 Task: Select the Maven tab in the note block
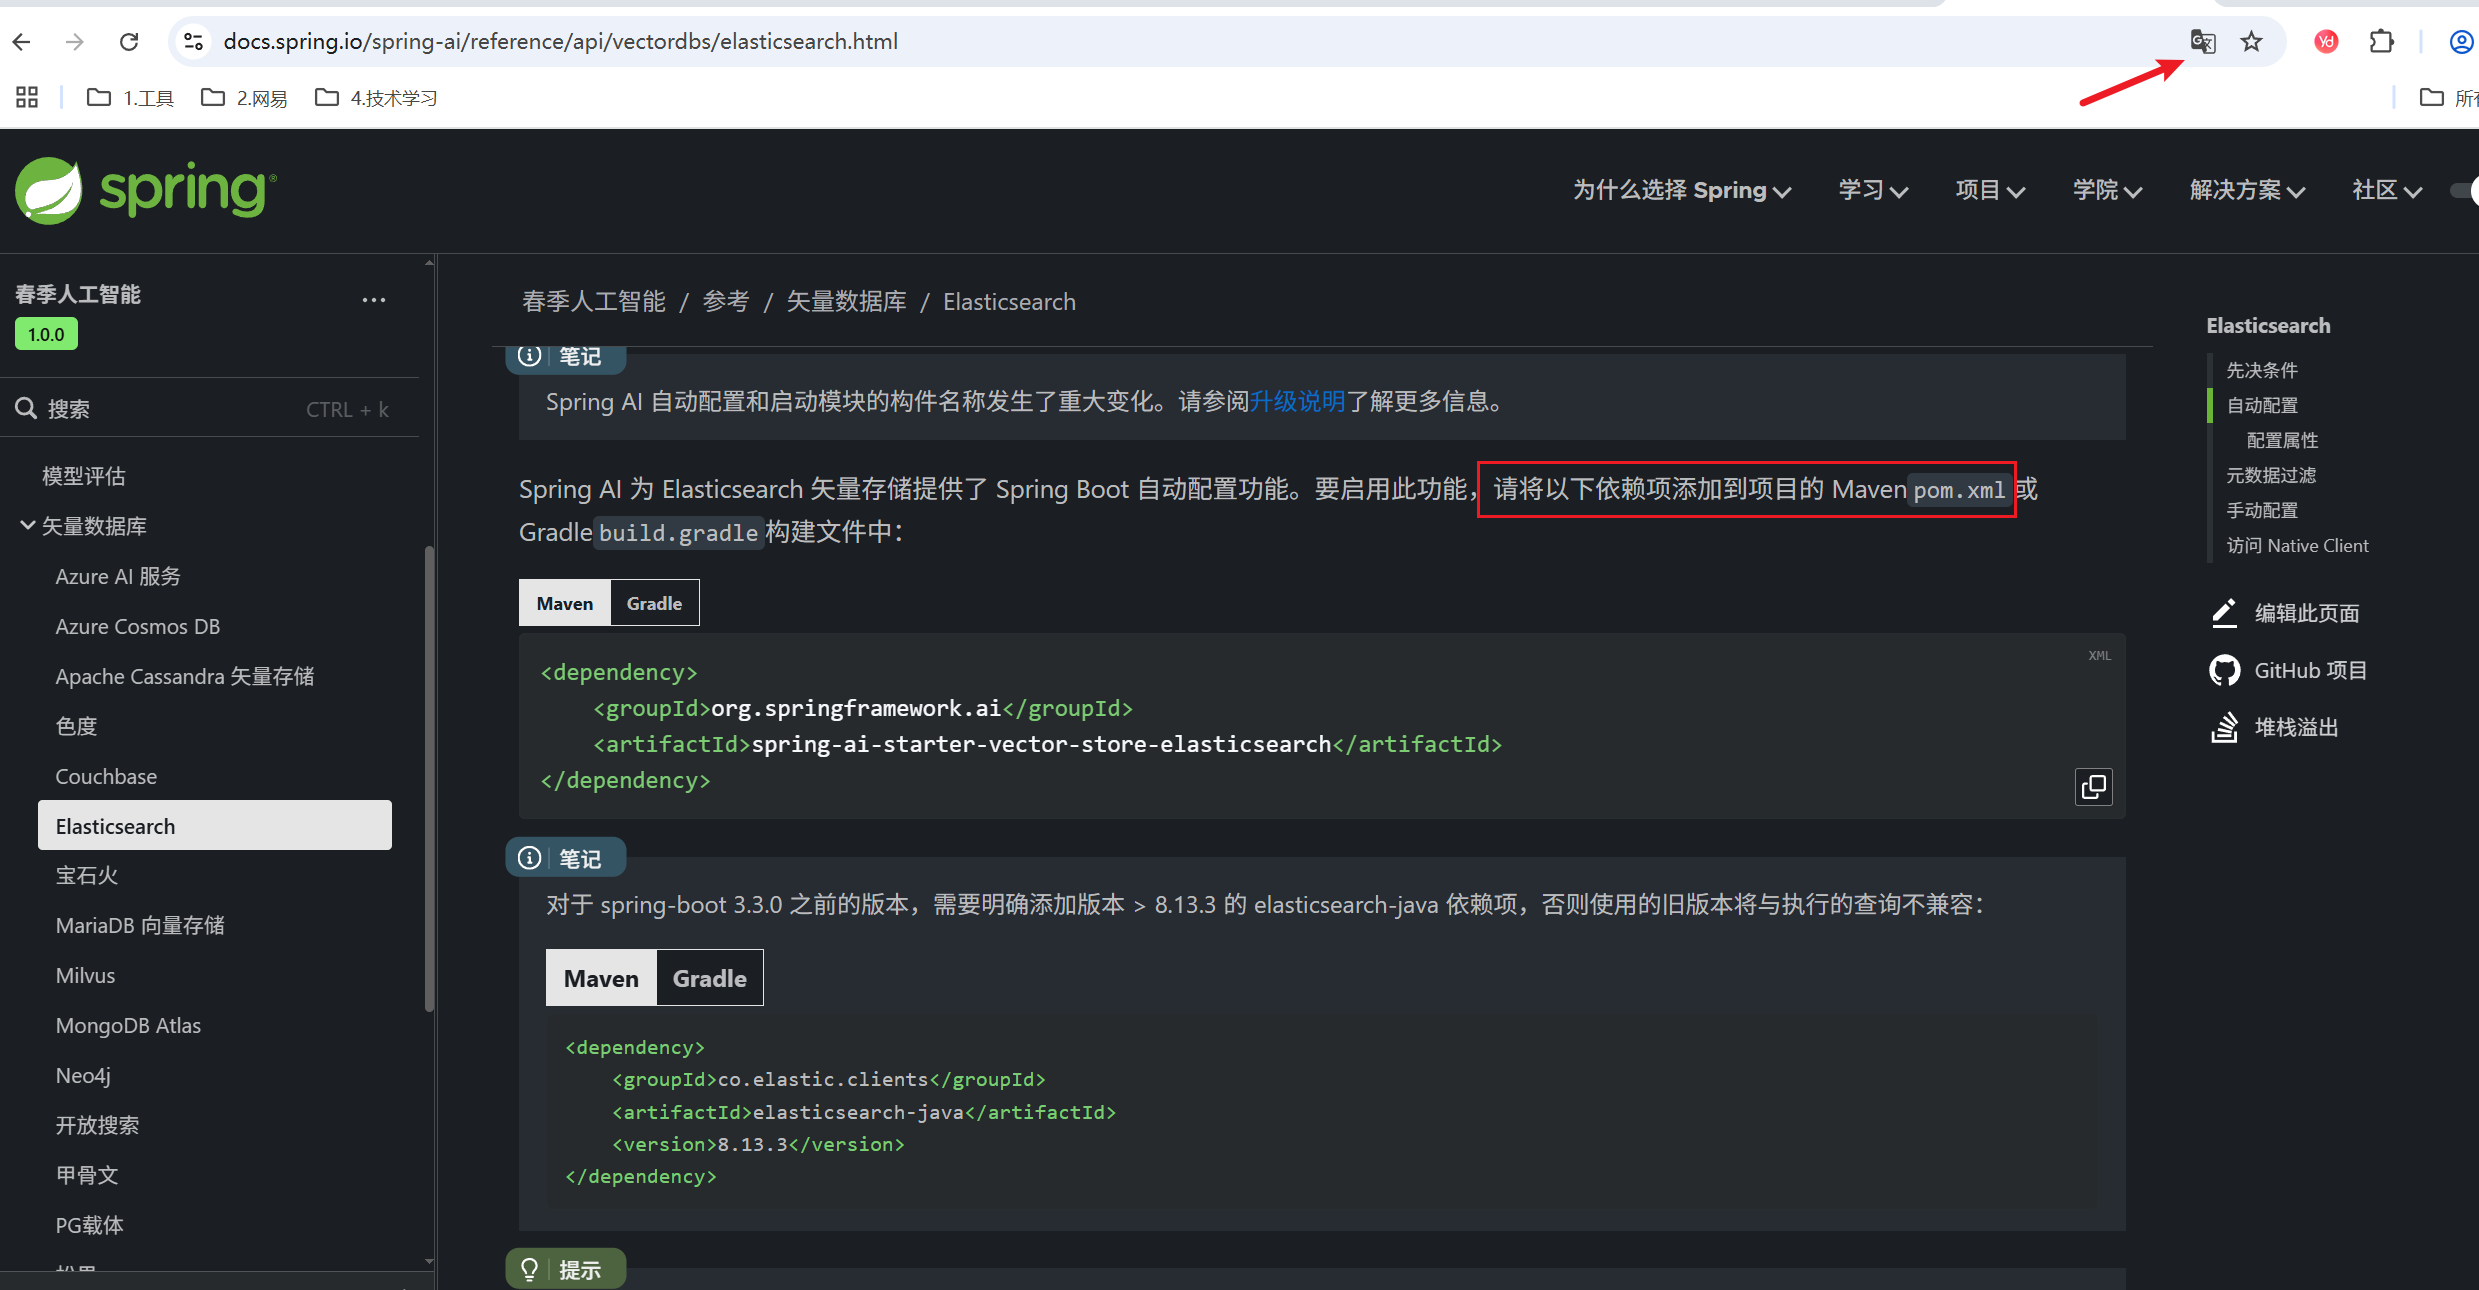pos(601,978)
